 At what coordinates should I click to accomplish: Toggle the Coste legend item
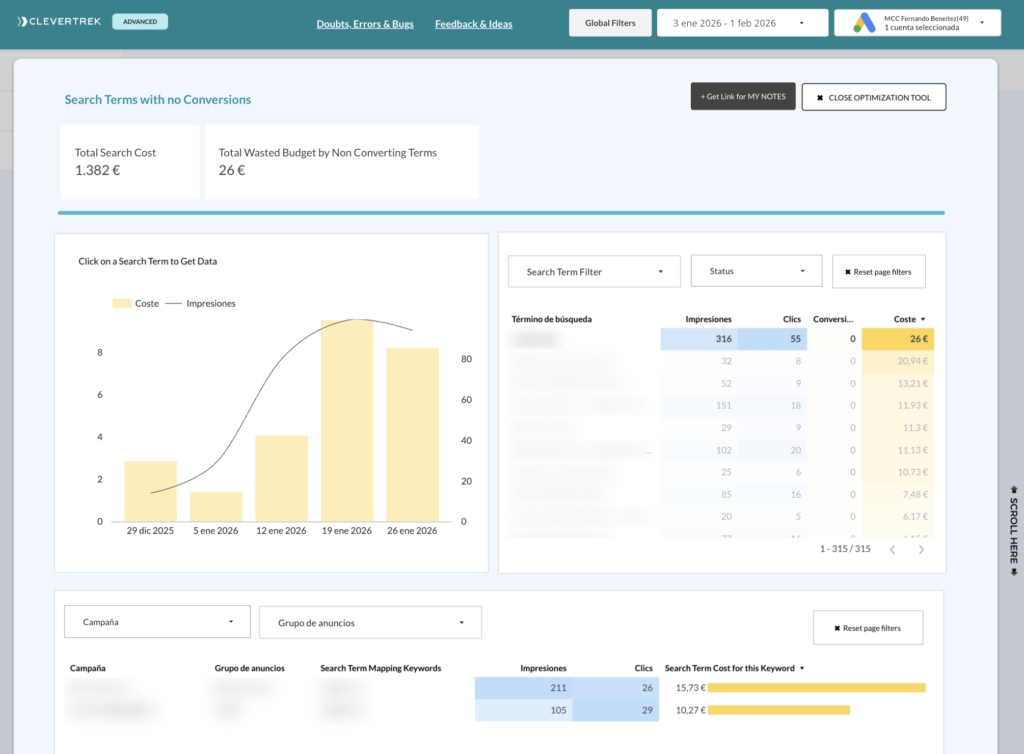(x=135, y=303)
